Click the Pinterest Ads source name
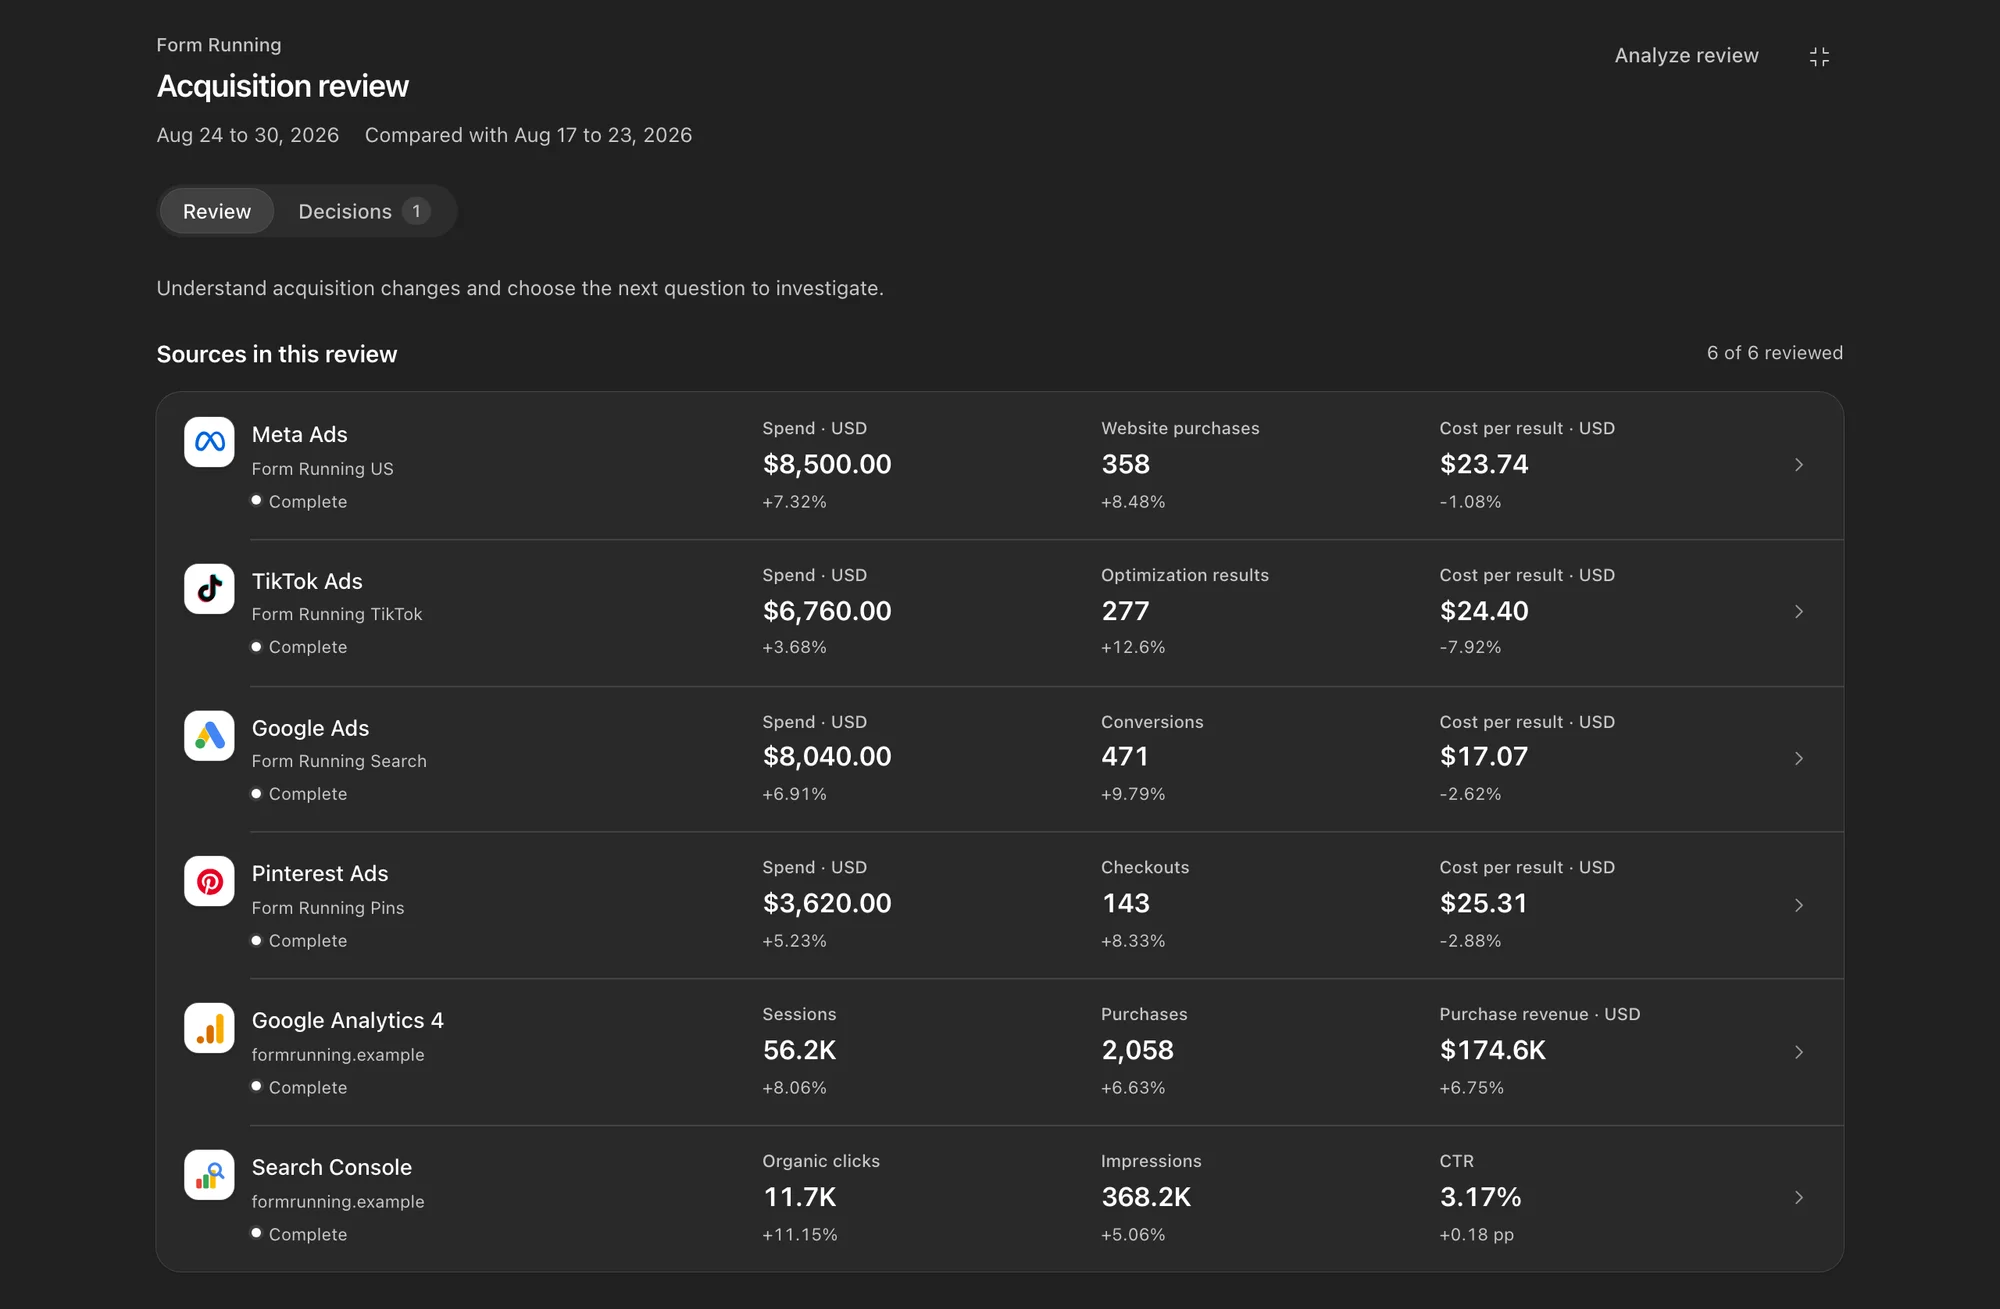The height and width of the screenshot is (1309, 2000). [320, 874]
